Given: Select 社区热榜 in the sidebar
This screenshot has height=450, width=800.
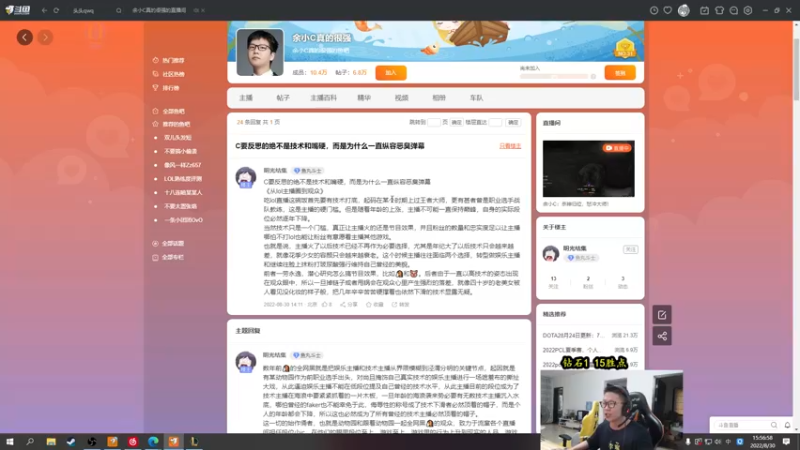Looking at the screenshot, I should point(173,74).
